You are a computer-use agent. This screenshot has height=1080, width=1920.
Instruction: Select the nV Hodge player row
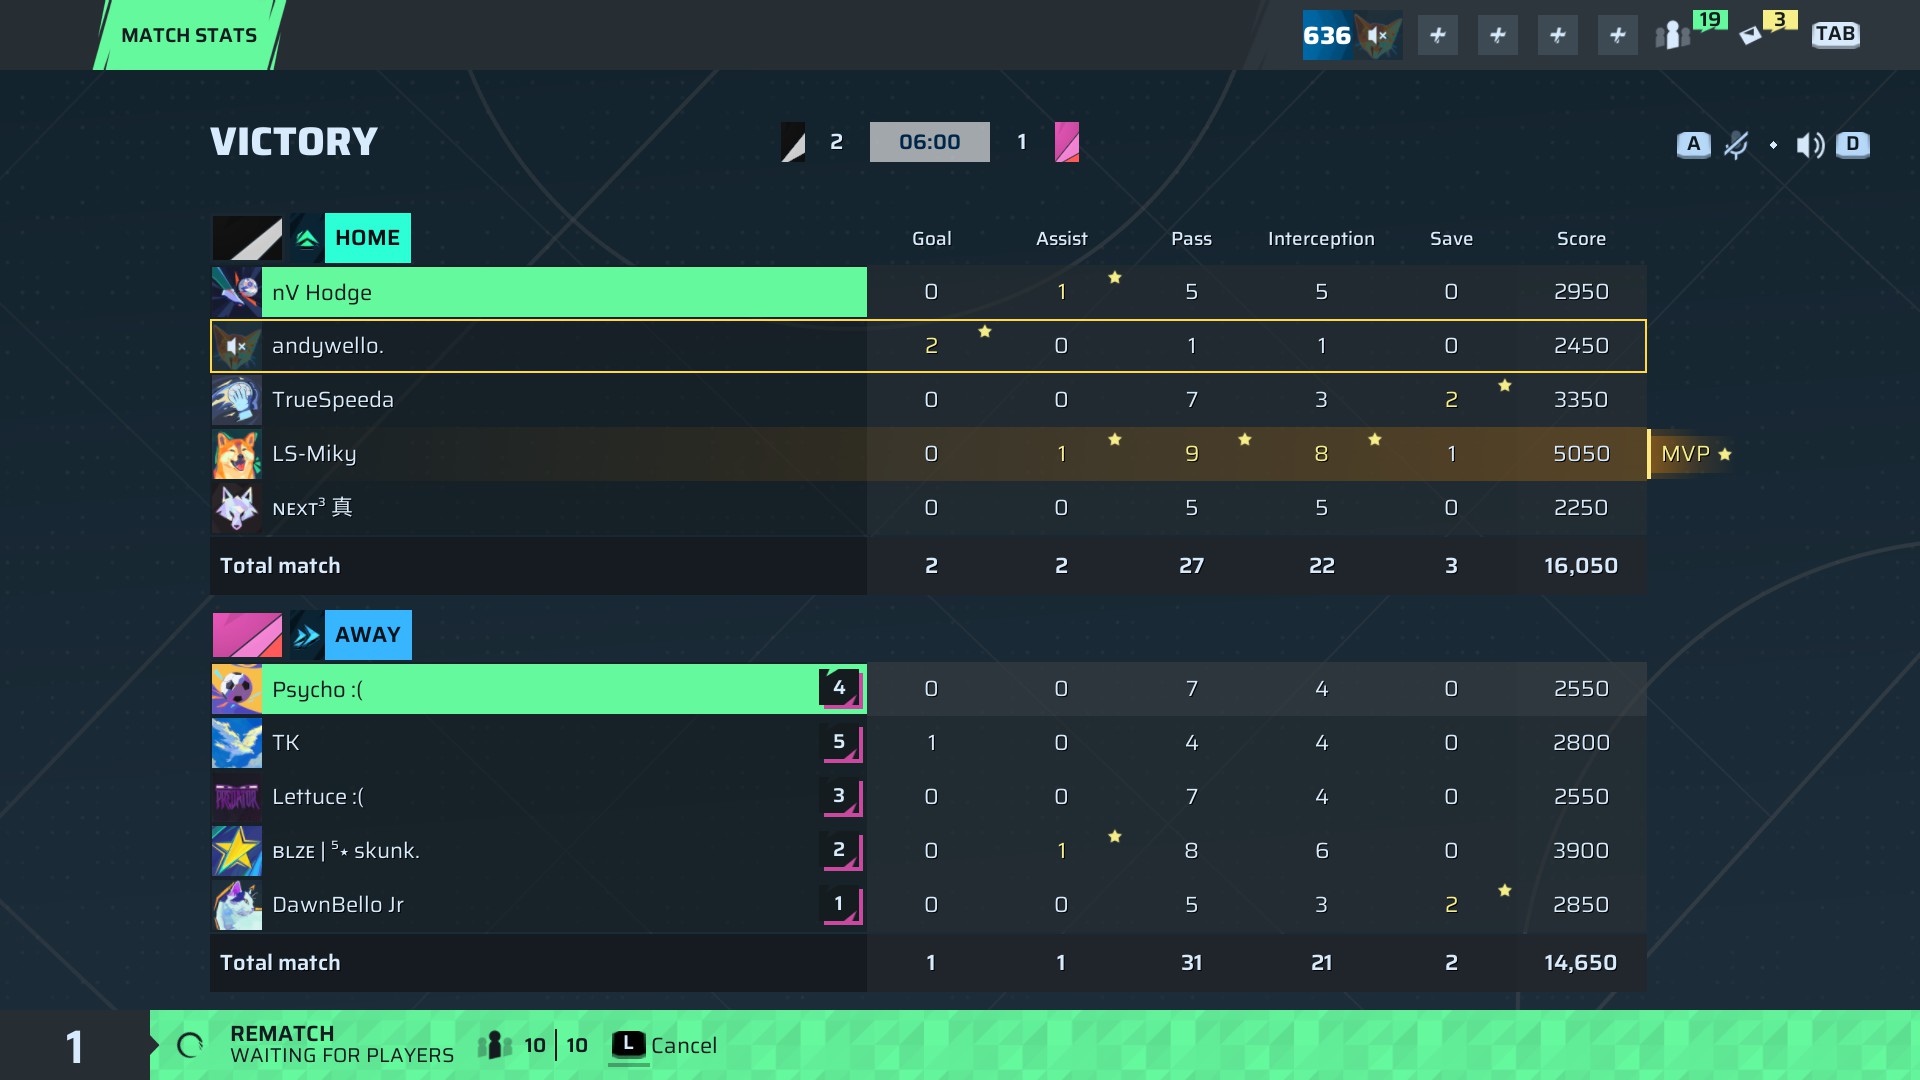point(929,292)
